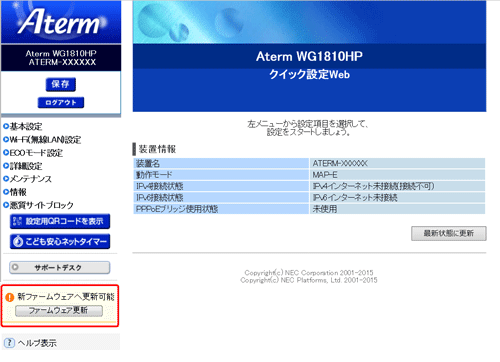Click the blue arrow icon beside Wi-Fi(無線LAN)設定
This screenshot has height=362, width=500.
point(6,140)
